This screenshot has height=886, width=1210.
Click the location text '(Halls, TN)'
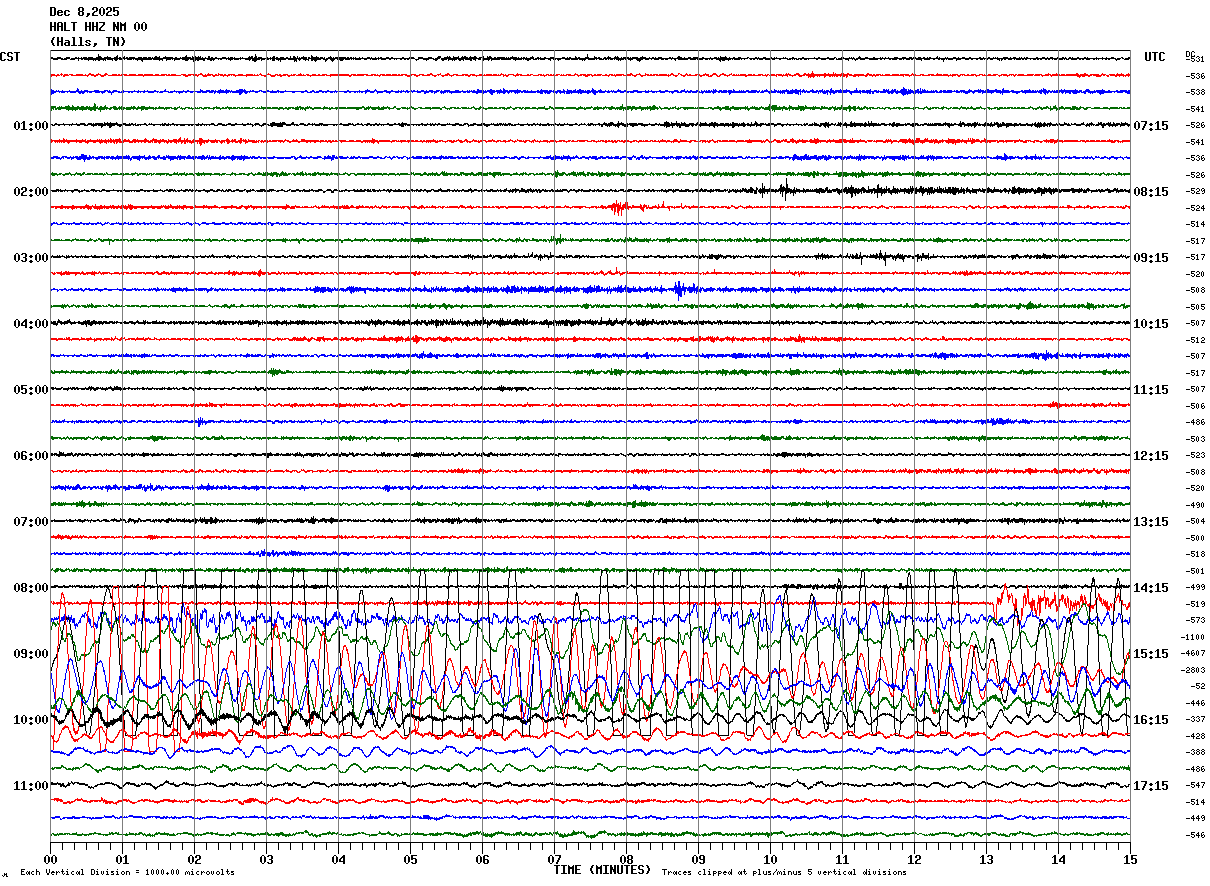(88, 42)
